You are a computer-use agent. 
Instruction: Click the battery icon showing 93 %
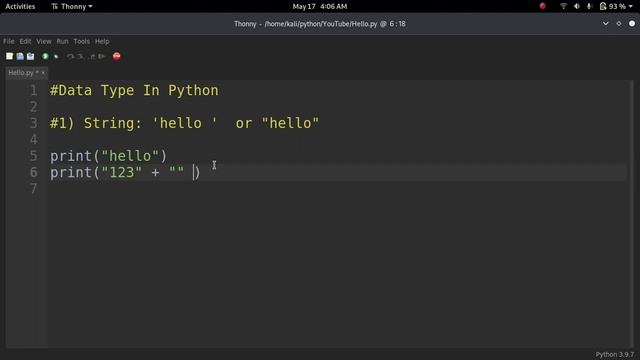click(x=612, y=6)
